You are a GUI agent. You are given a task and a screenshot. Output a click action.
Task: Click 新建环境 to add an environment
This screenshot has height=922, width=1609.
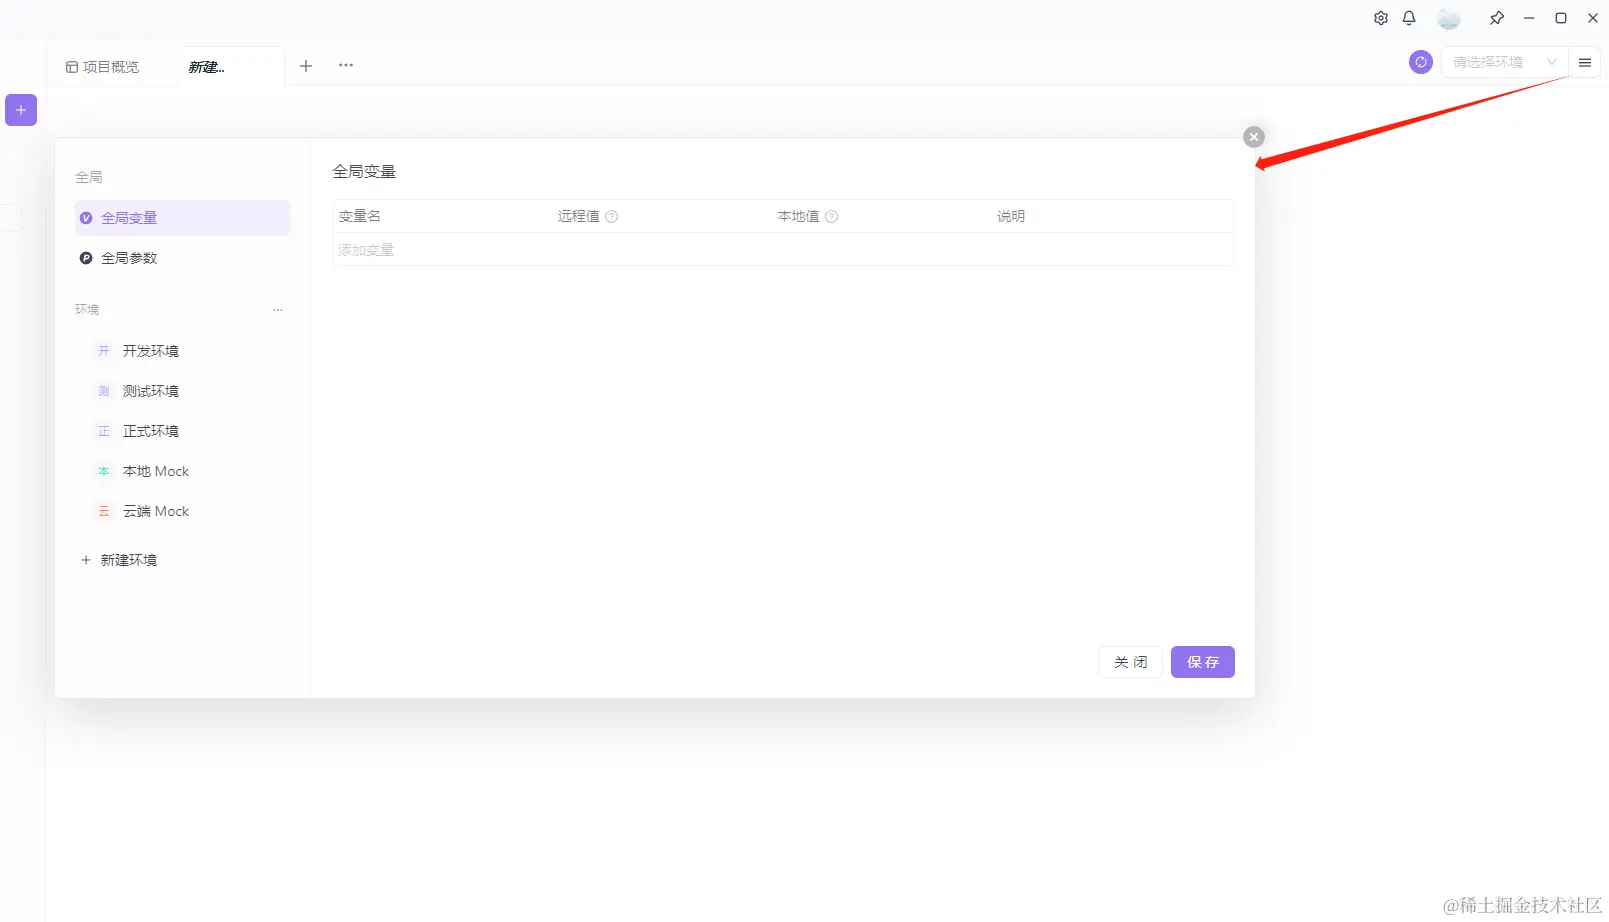(x=119, y=560)
